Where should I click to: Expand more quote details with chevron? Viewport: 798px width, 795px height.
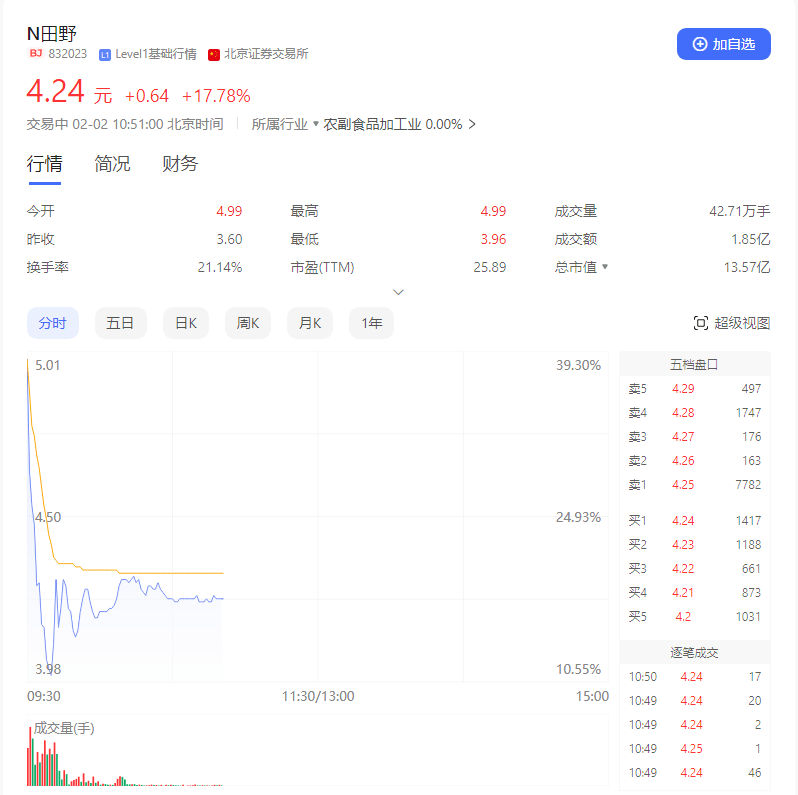coord(398,292)
